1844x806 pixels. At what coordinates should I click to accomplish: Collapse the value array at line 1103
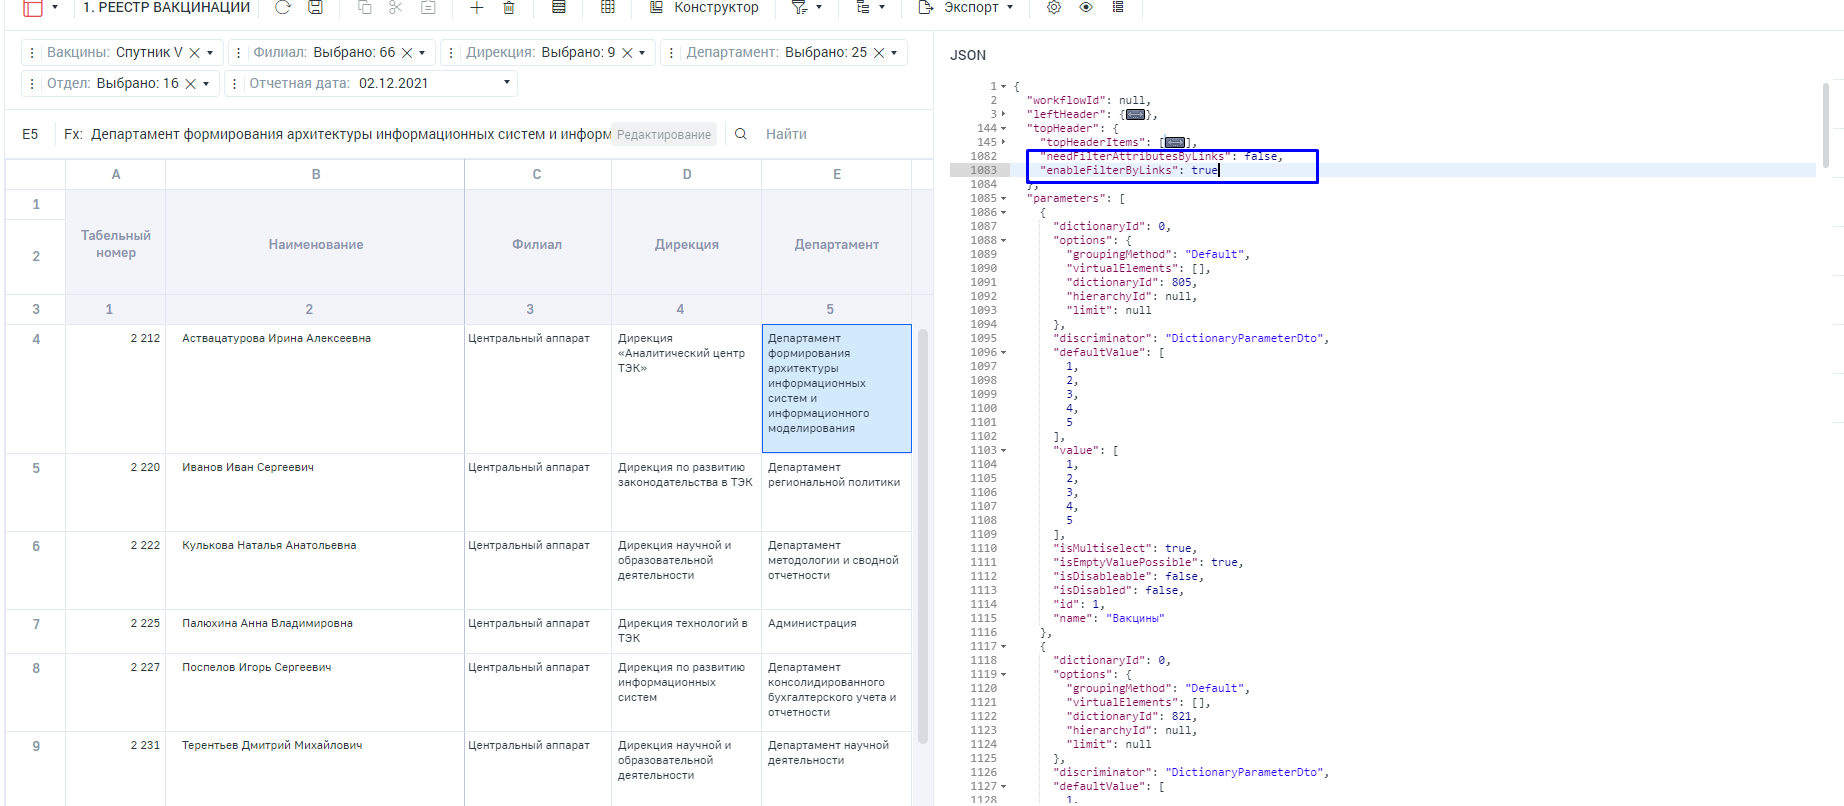pos(1004,450)
